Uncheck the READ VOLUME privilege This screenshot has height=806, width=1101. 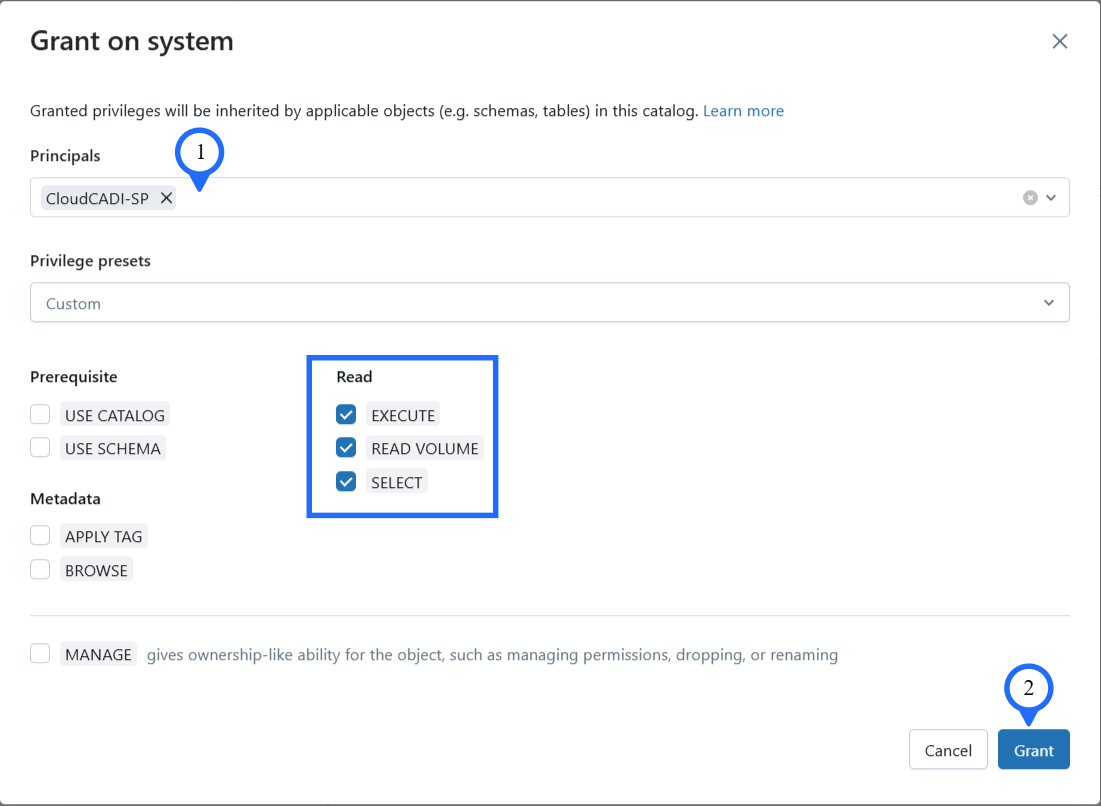pos(346,448)
